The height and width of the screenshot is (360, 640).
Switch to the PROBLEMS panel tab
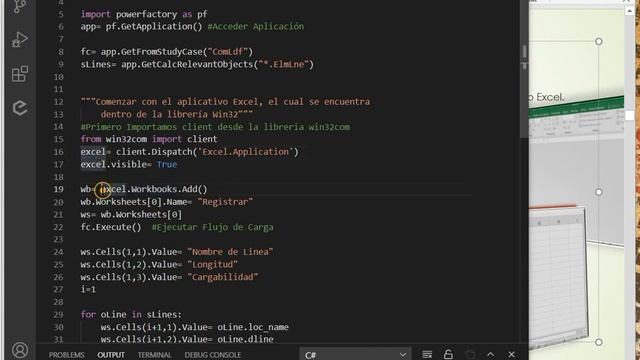(67, 355)
